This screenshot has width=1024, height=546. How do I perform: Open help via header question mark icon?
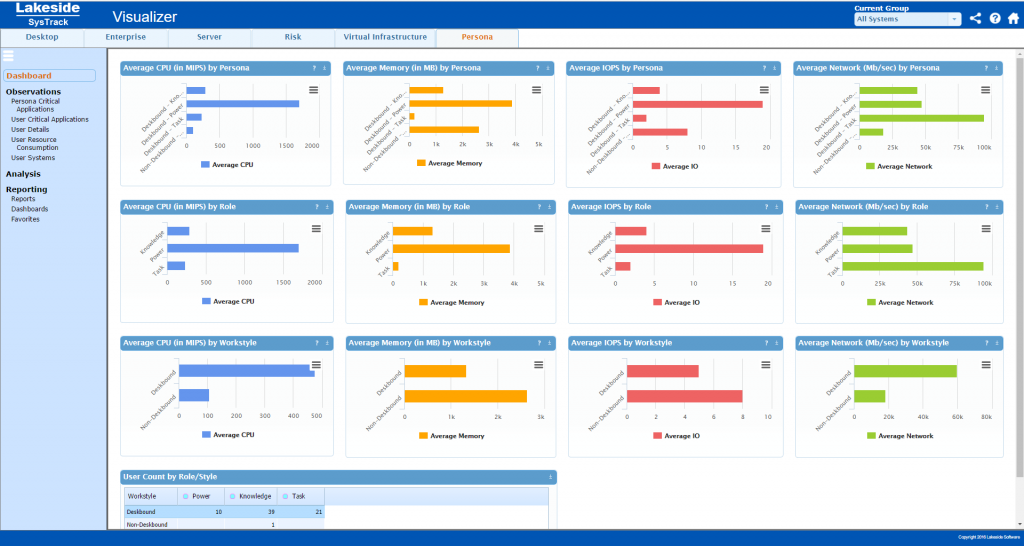[995, 18]
